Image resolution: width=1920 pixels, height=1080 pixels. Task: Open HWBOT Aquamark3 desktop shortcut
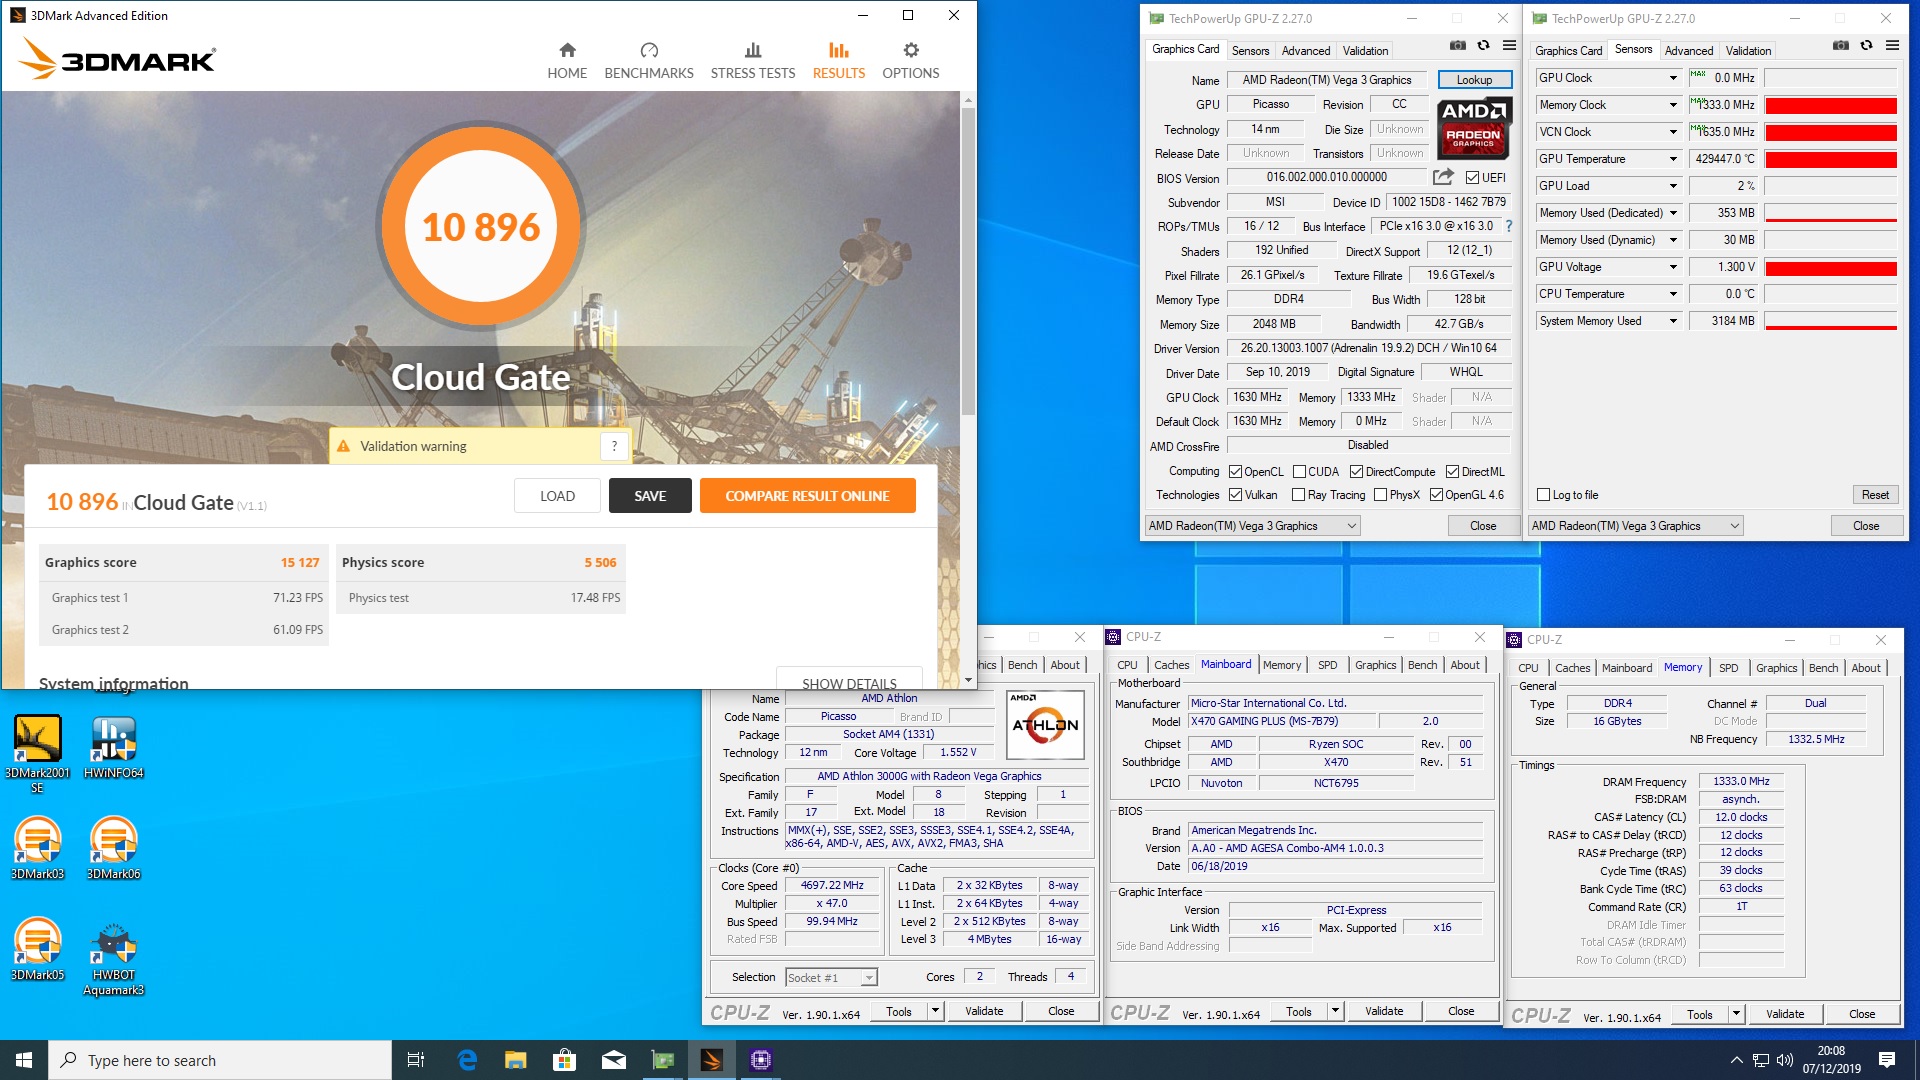pos(113,958)
